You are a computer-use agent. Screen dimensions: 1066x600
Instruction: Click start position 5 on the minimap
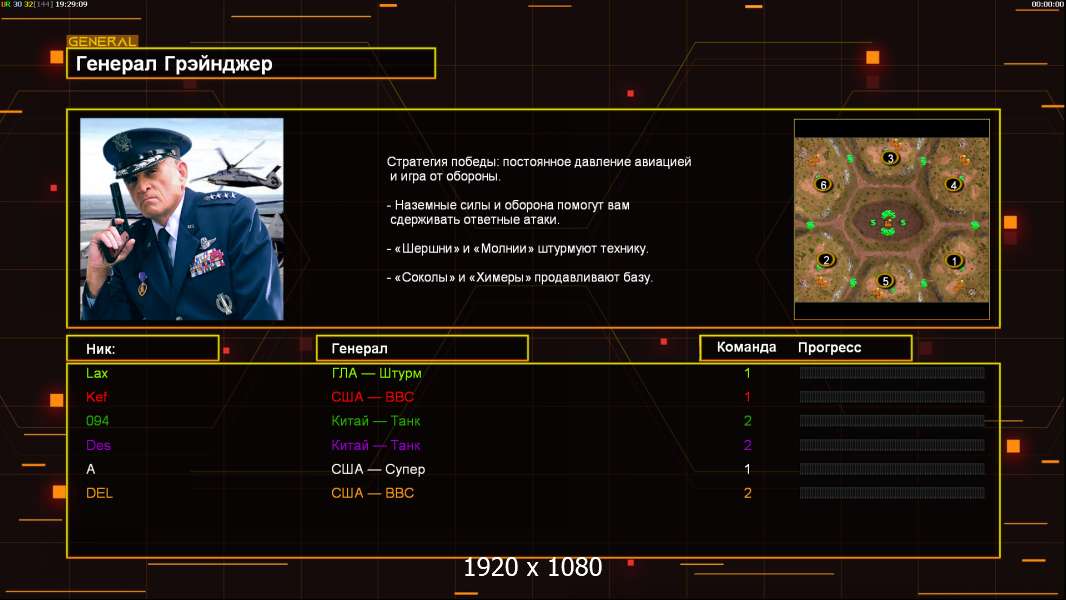(885, 281)
